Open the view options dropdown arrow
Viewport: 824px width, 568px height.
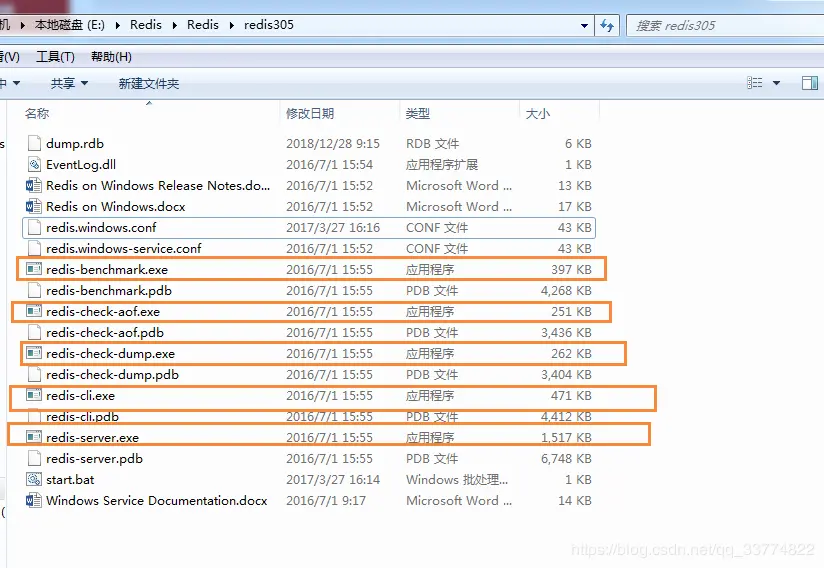(x=776, y=82)
